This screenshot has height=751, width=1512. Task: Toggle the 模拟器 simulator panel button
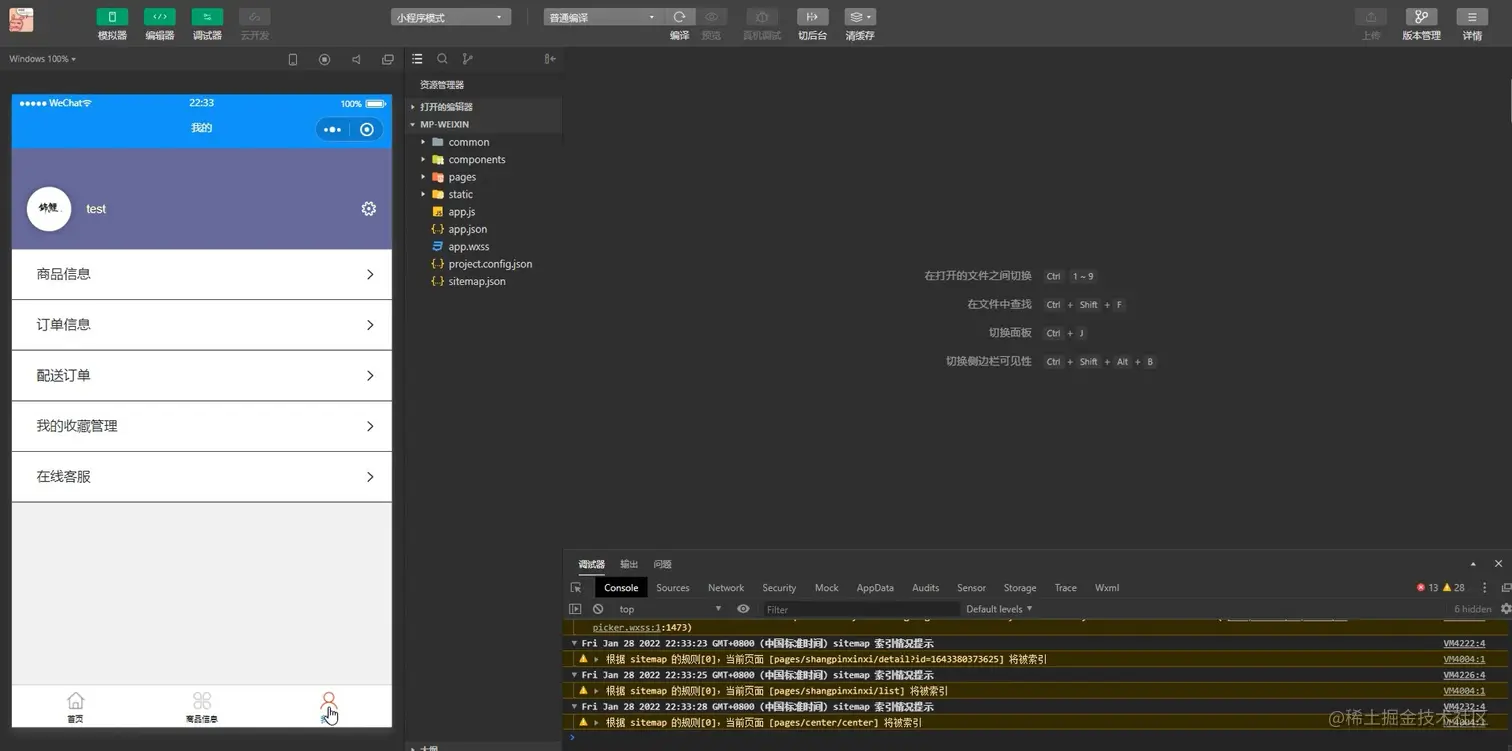click(112, 17)
